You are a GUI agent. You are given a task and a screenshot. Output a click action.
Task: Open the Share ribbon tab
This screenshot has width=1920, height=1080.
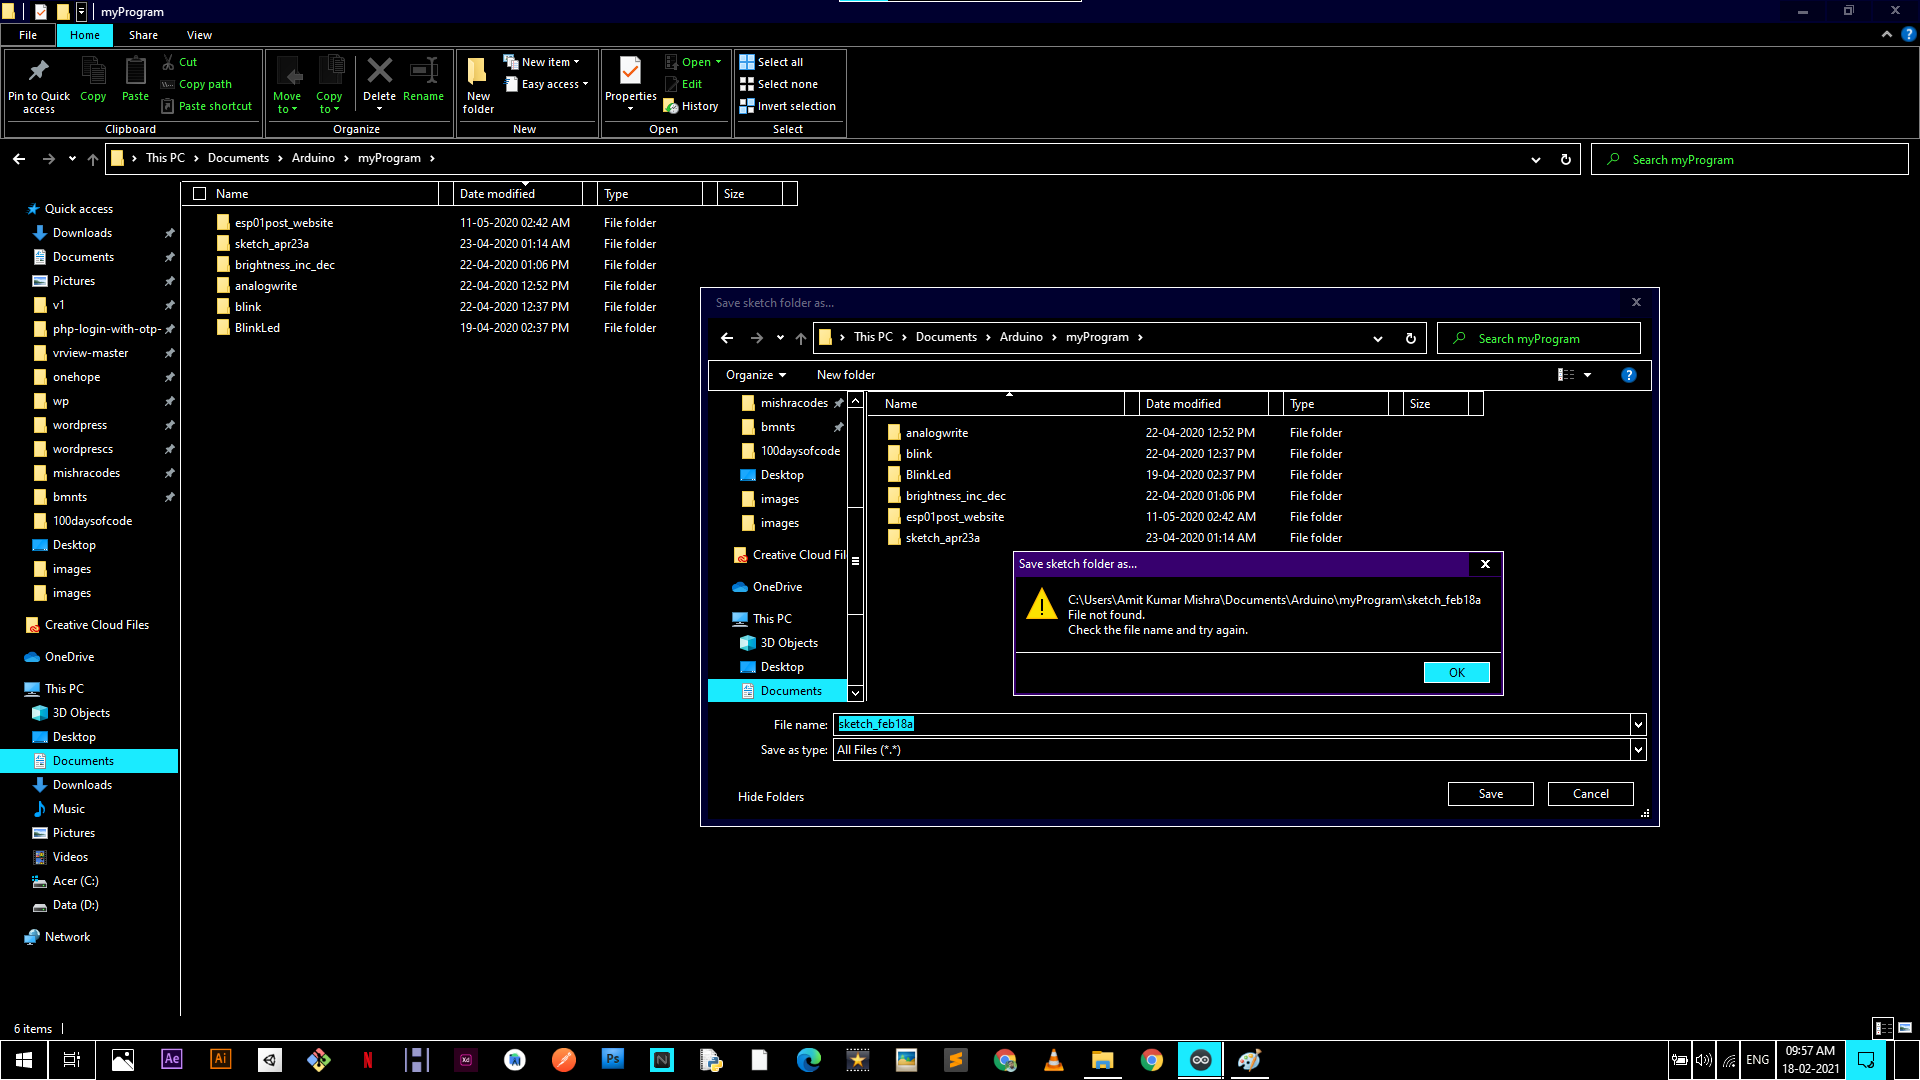[143, 35]
